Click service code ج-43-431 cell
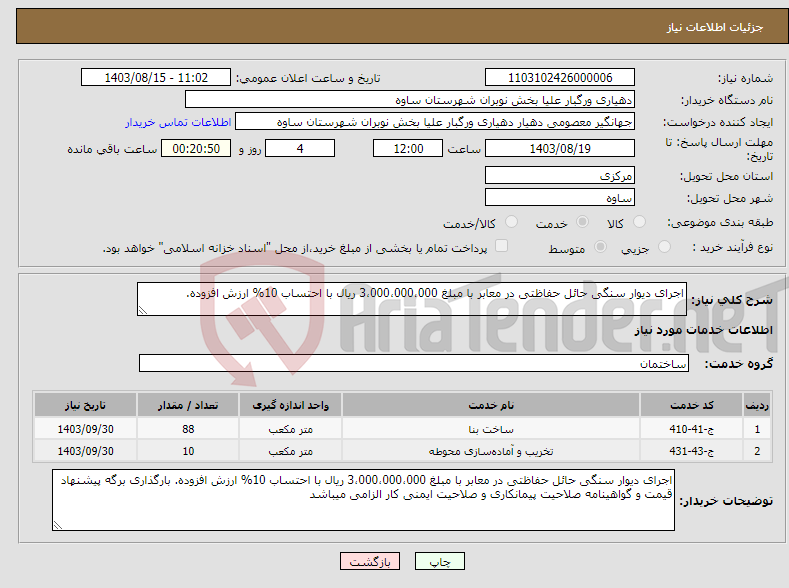789x588 pixels. [x=691, y=451]
